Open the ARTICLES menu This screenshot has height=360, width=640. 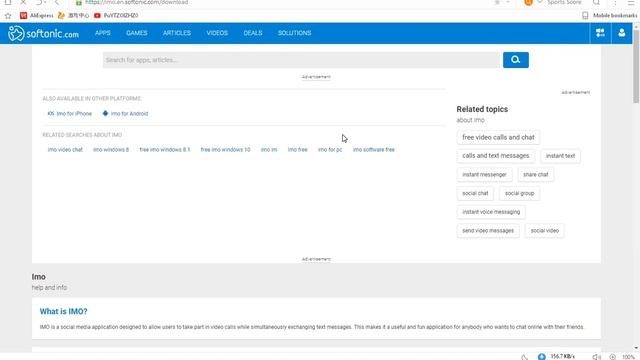(x=177, y=33)
